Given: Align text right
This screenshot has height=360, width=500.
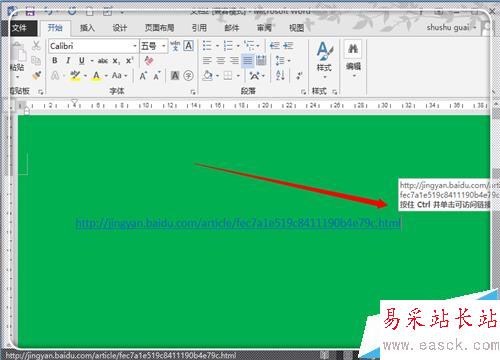Looking at the screenshot, I should click(234, 61).
